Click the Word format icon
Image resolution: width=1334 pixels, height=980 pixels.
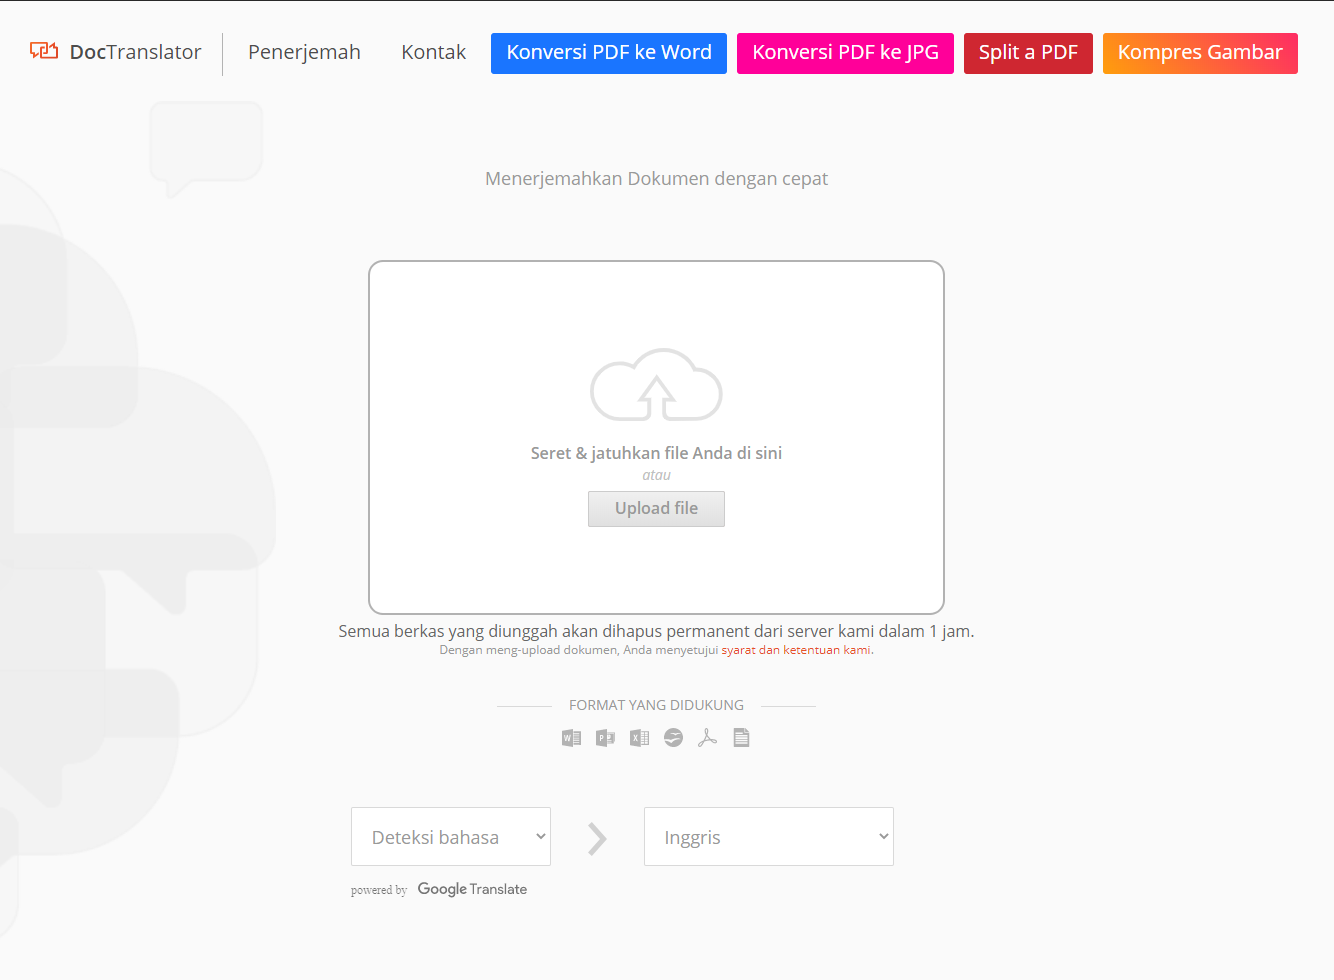571,738
